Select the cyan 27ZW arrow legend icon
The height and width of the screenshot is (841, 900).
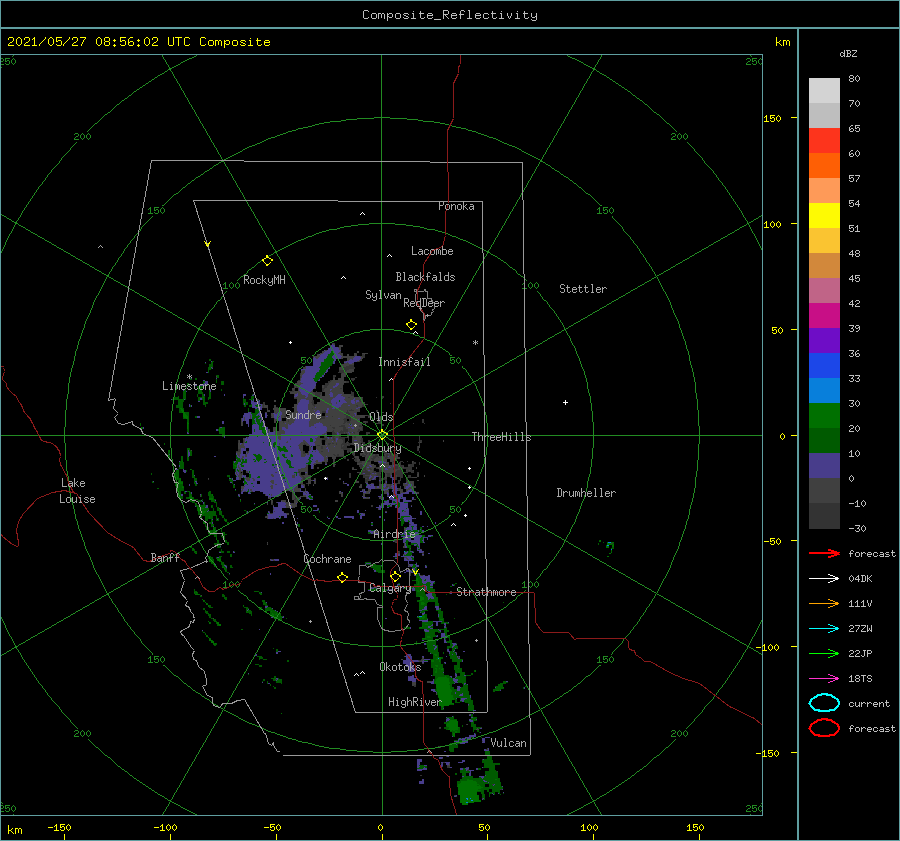click(x=824, y=629)
